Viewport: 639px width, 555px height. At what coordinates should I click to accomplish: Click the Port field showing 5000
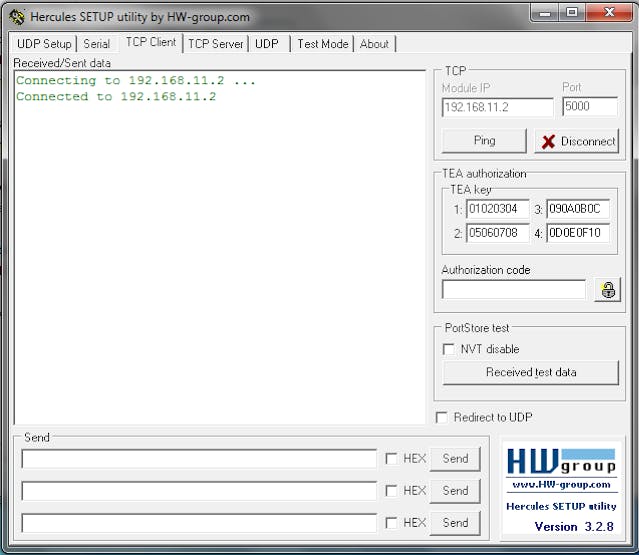pos(590,106)
